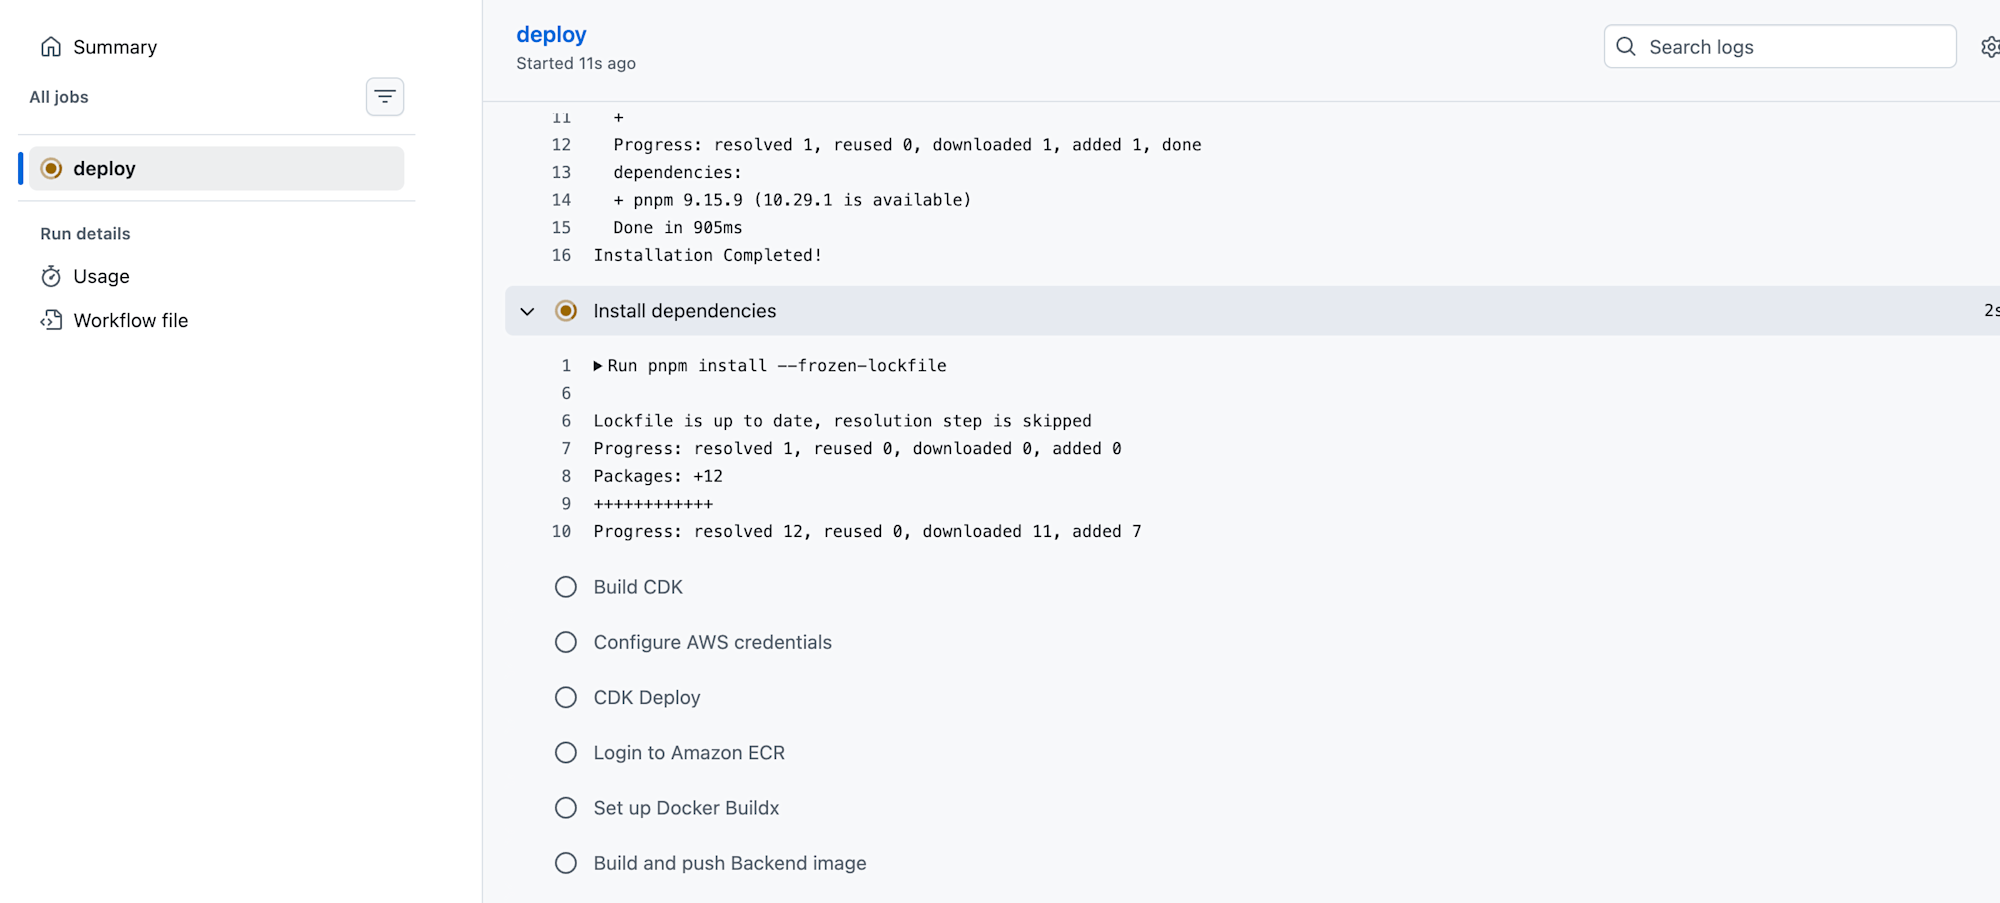Collapse the Install dependencies step chevron

coord(527,311)
